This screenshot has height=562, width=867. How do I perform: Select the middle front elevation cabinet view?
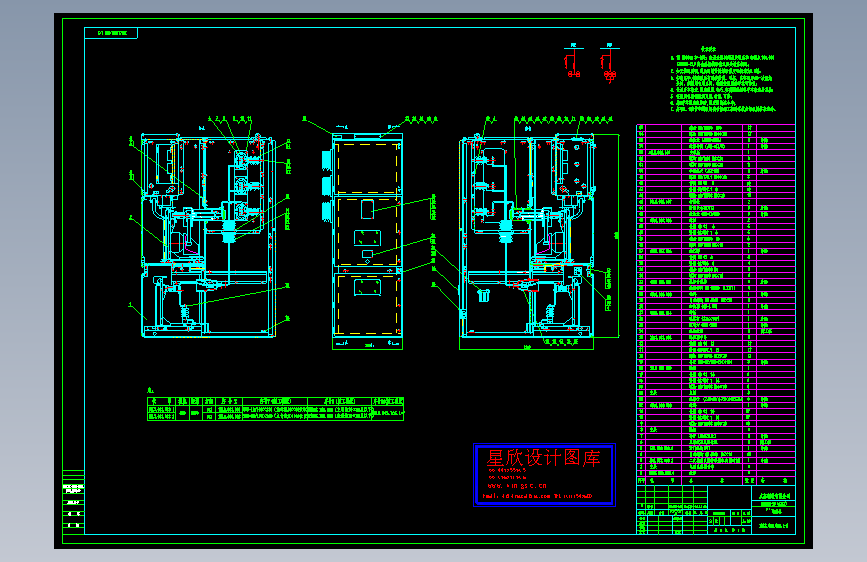click(367, 235)
